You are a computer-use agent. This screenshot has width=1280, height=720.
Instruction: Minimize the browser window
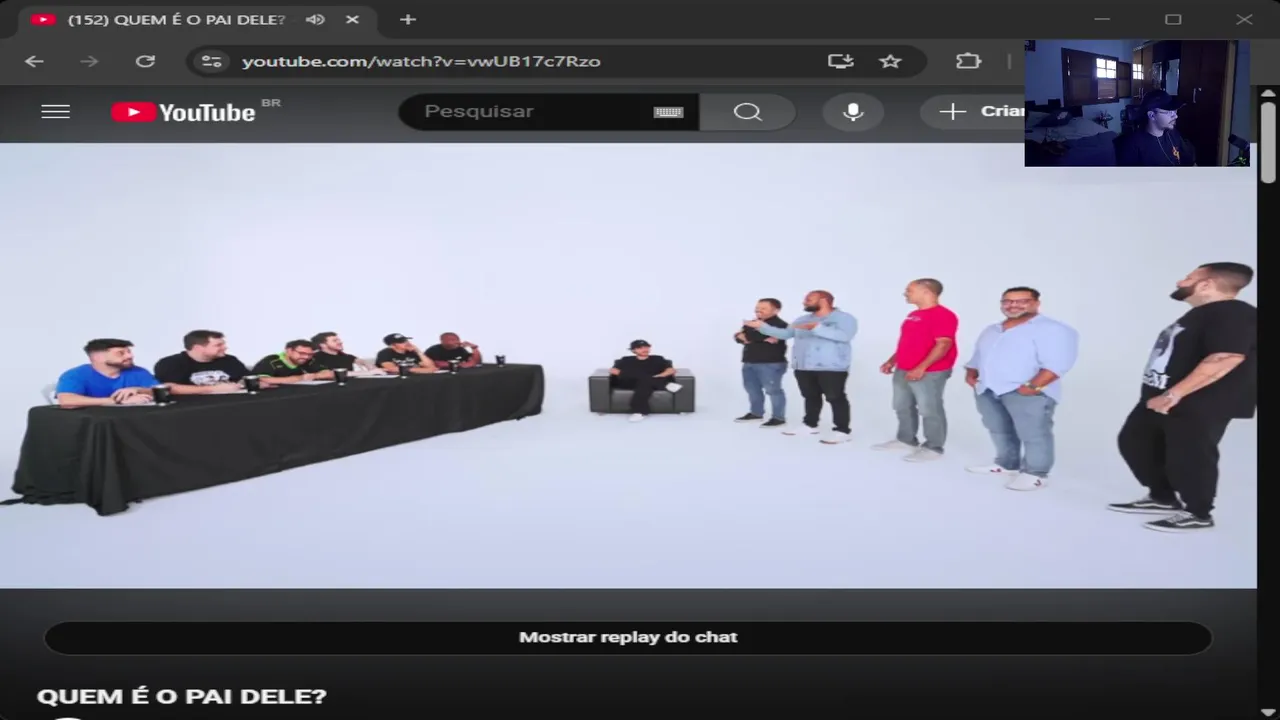(x=1102, y=19)
